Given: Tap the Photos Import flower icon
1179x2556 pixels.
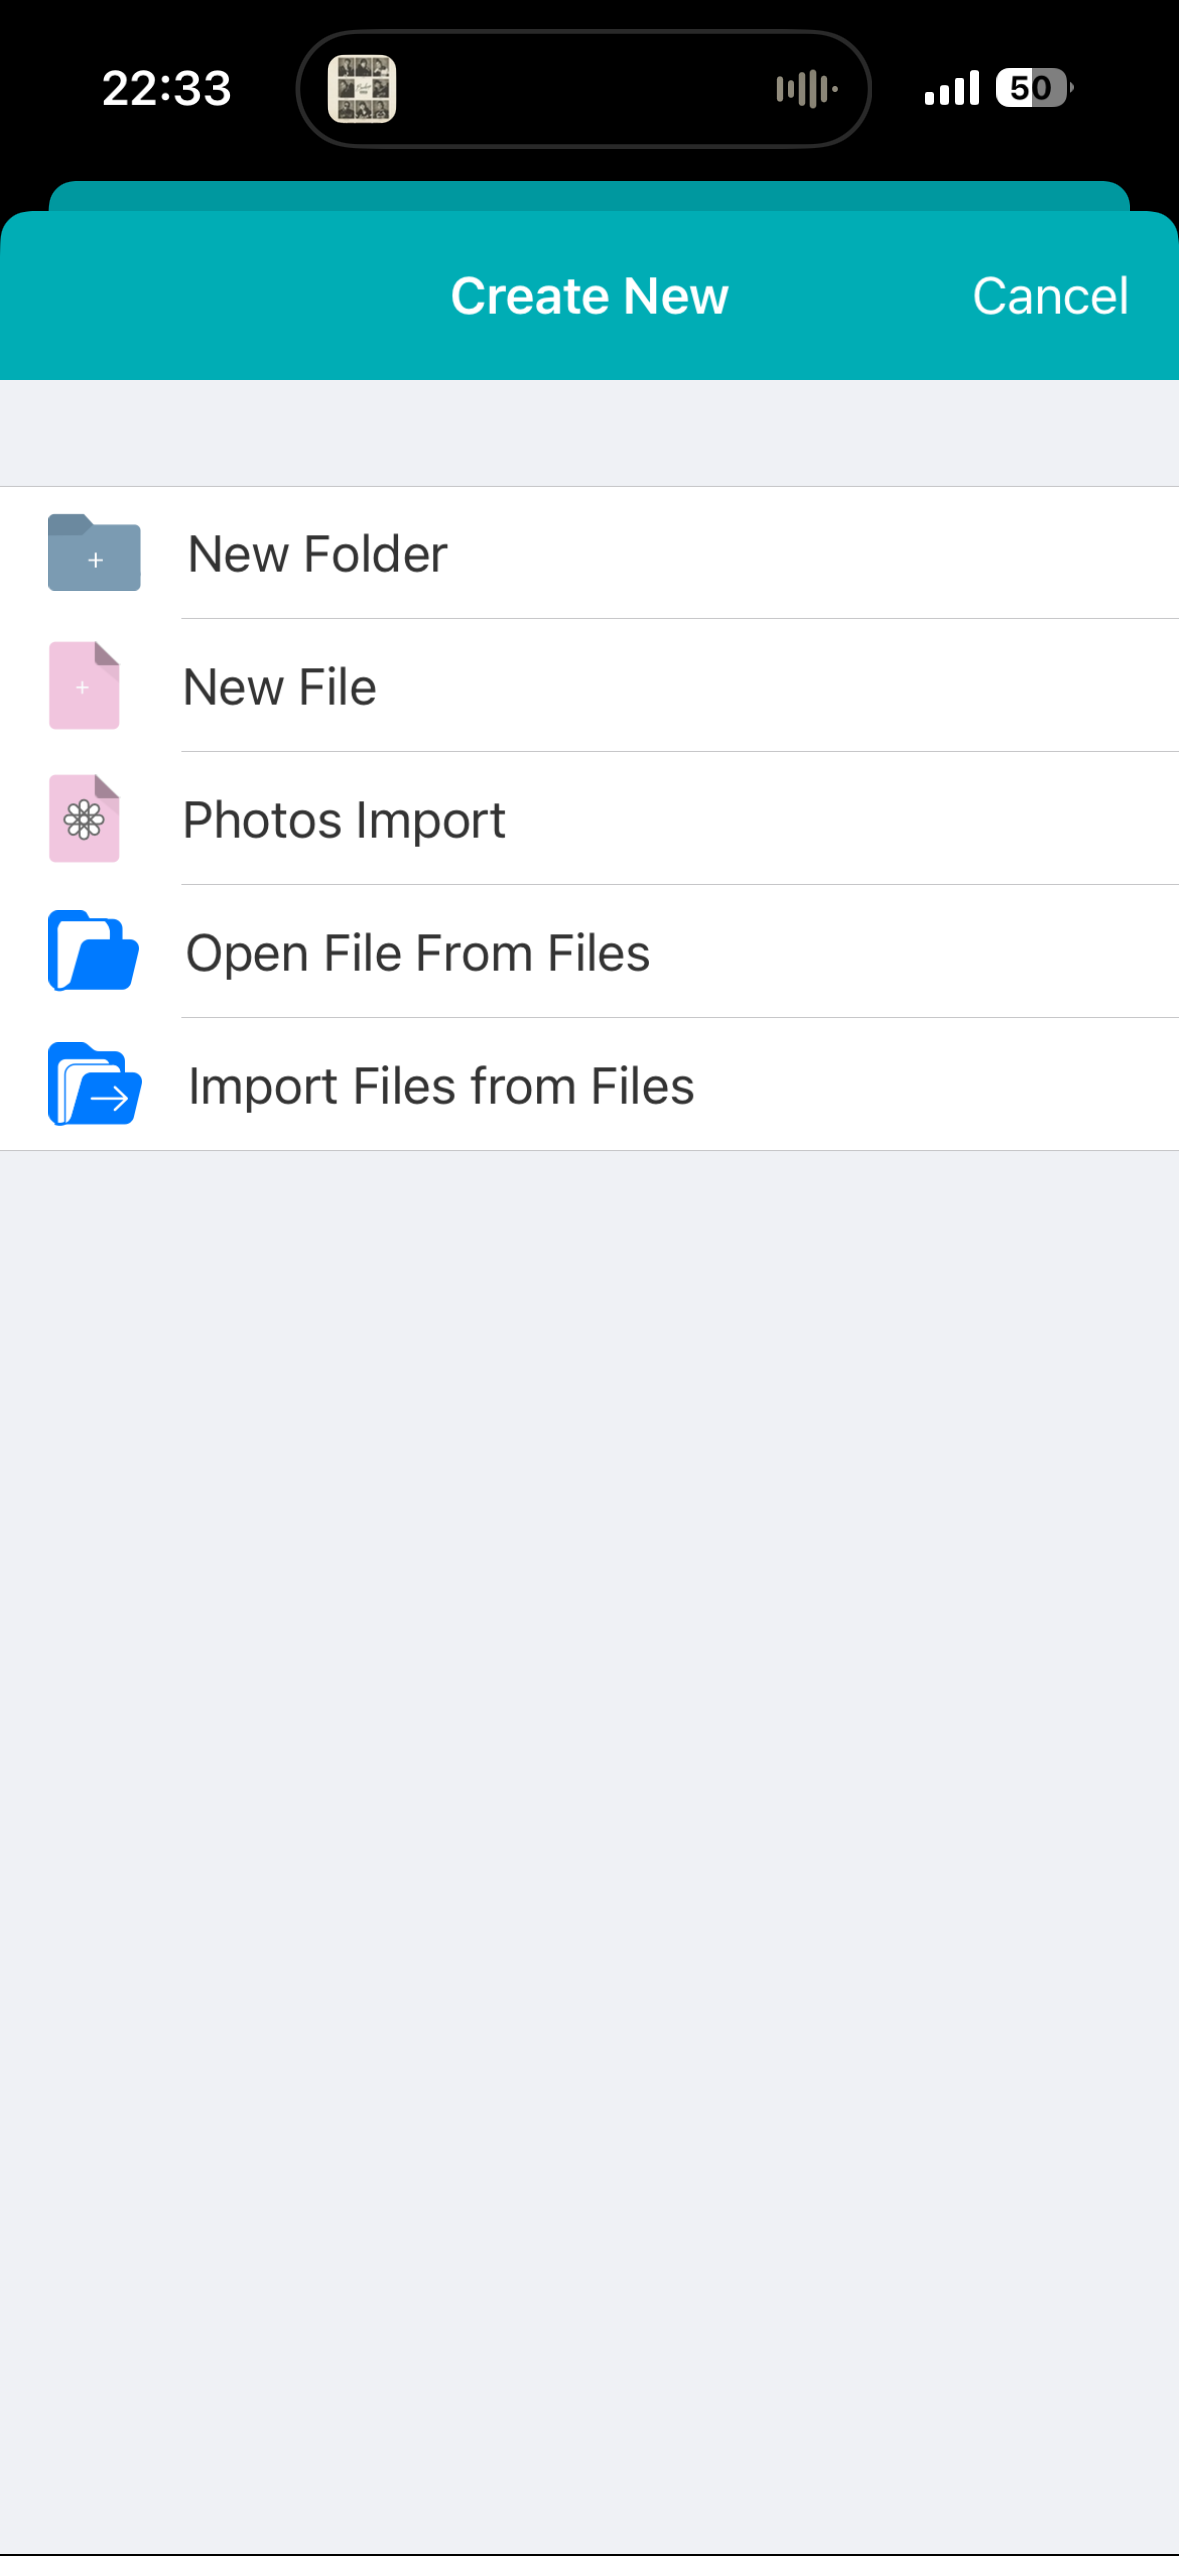Looking at the screenshot, I should tap(84, 819).
